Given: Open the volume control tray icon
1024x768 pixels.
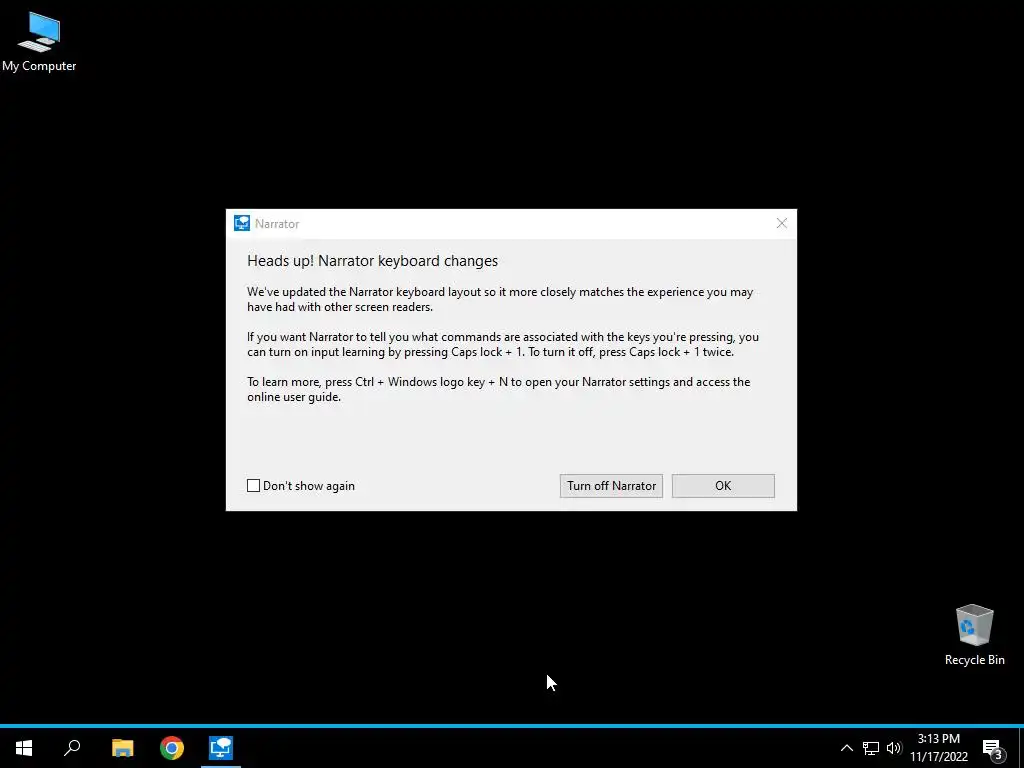Looking at the screenshot, I should 894,748.
